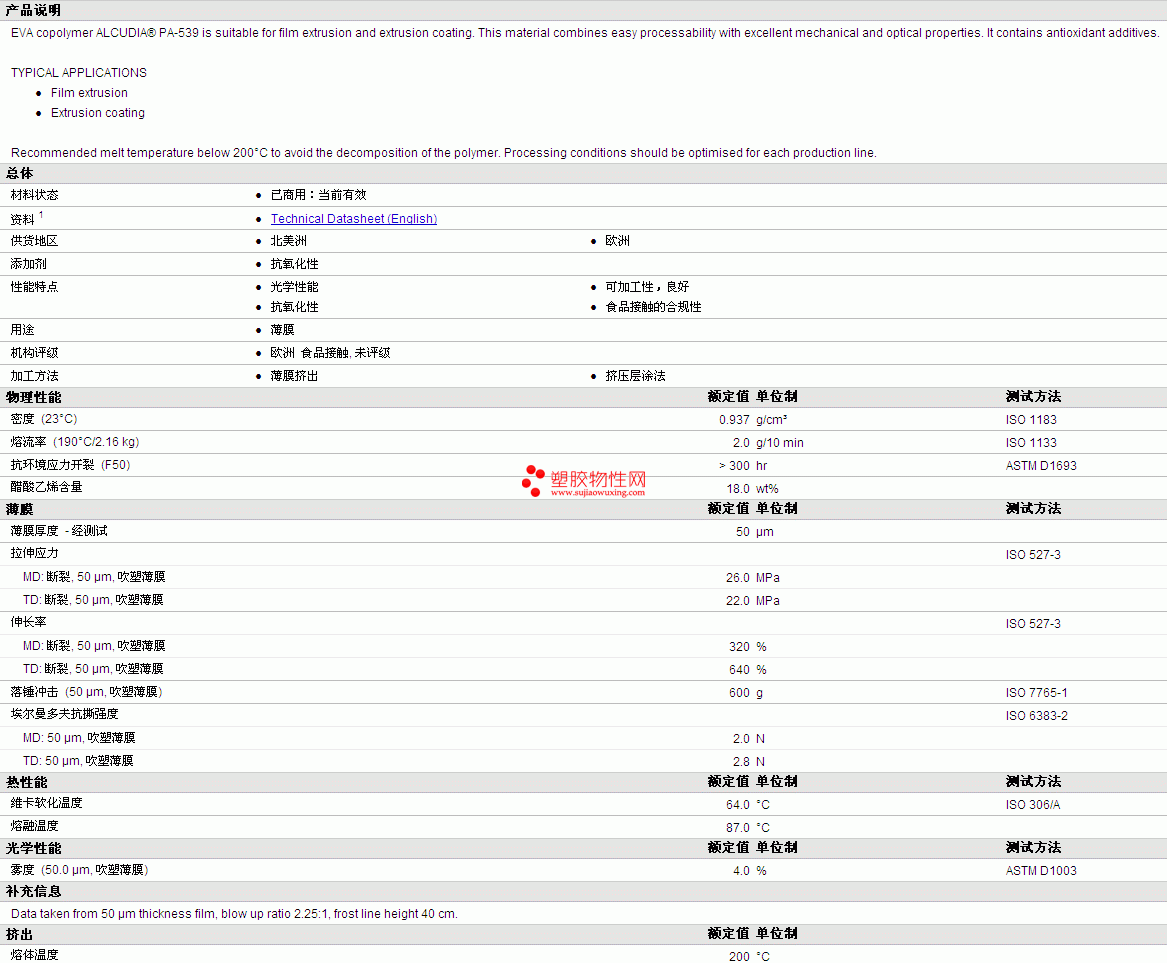1167x963 pixels.
Task: Select the 雾度 (50.0 µm, 吹塑薄膜) label
Action: (x=80, y=871)
